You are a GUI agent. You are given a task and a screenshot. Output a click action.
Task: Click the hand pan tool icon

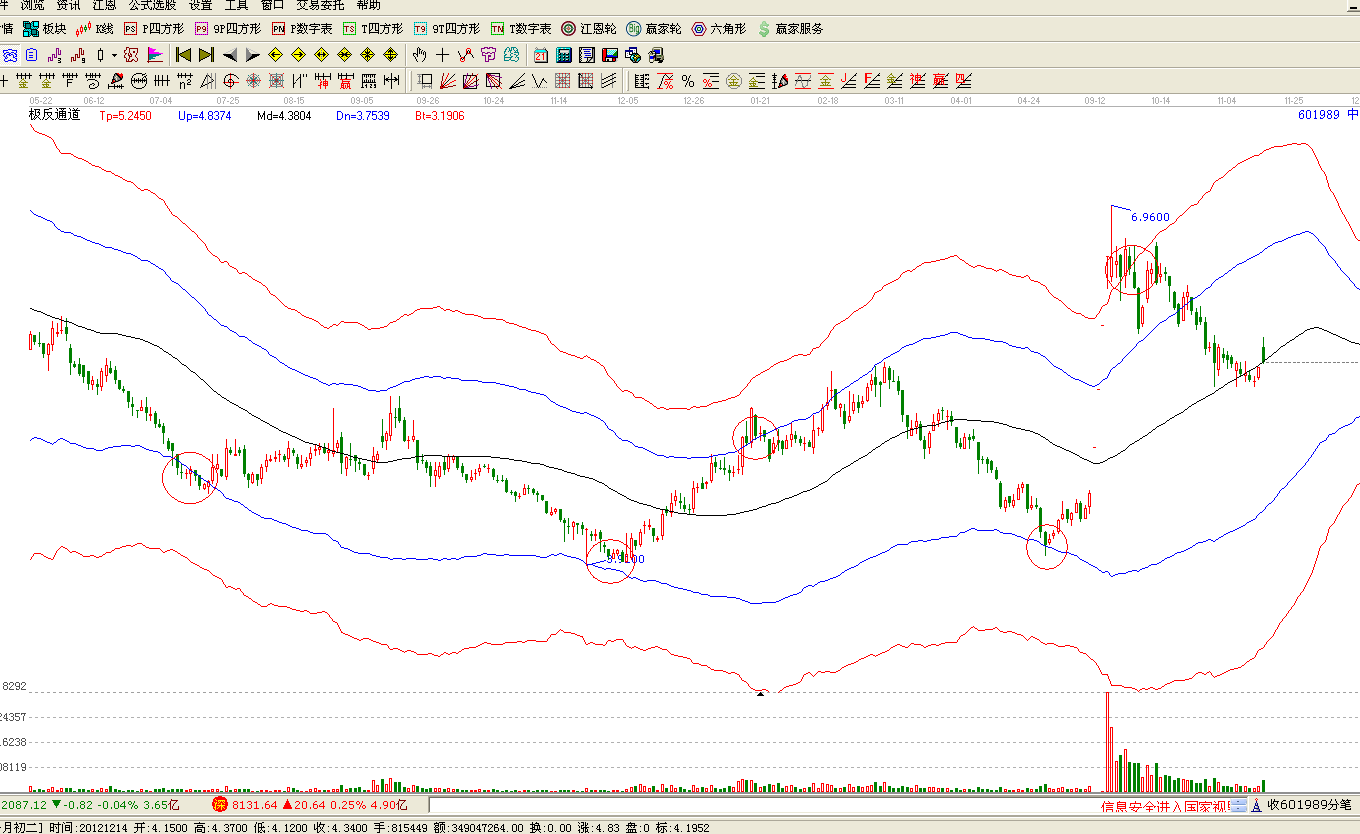(x=420, y=54)
